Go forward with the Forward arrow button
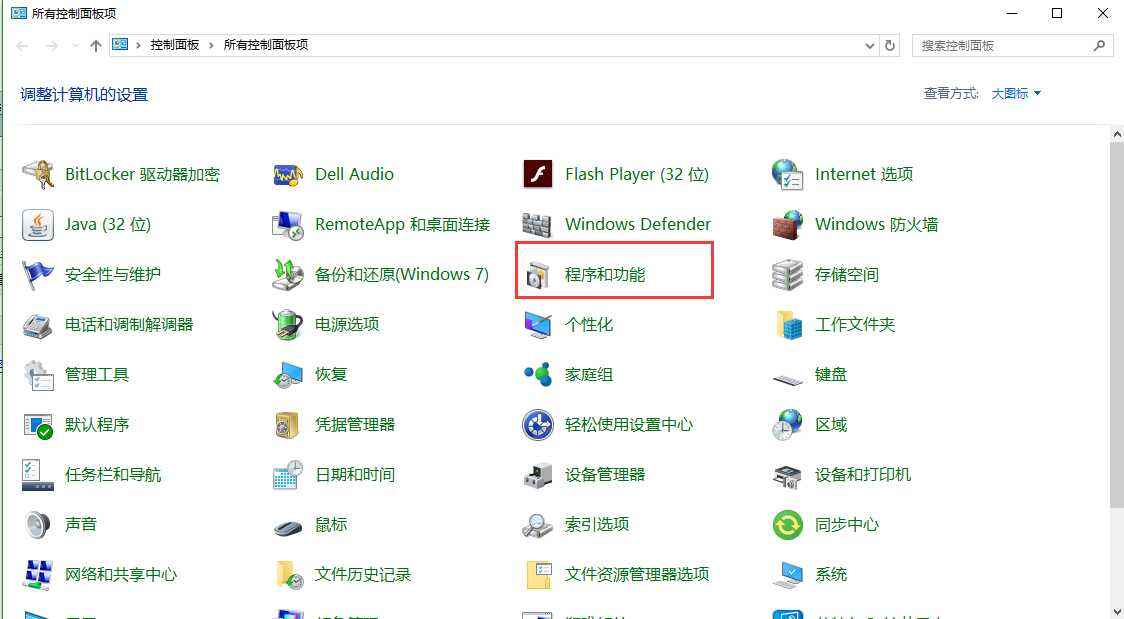Screen dimensions: 1124x619 [51, 45]
